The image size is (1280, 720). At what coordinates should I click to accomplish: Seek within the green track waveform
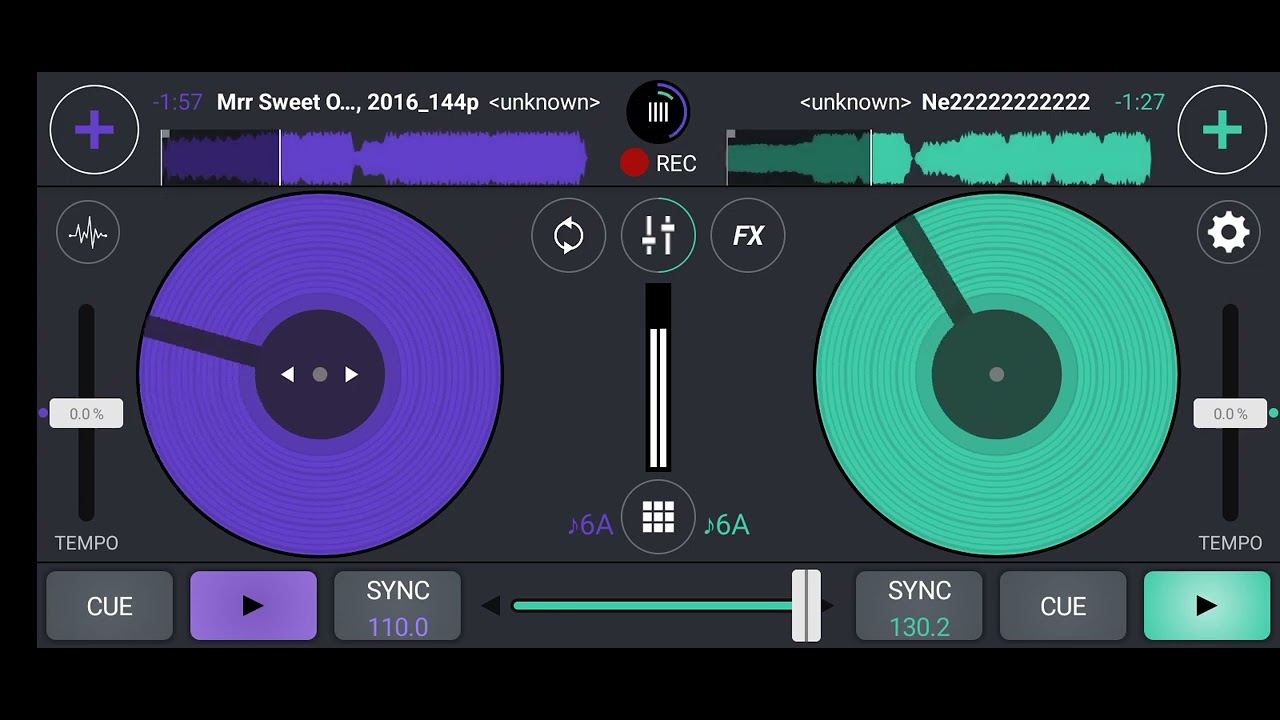[939, 158]
